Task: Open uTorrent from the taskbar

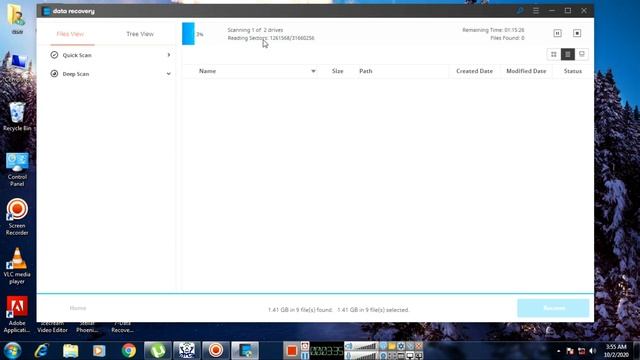Action: 158,351
